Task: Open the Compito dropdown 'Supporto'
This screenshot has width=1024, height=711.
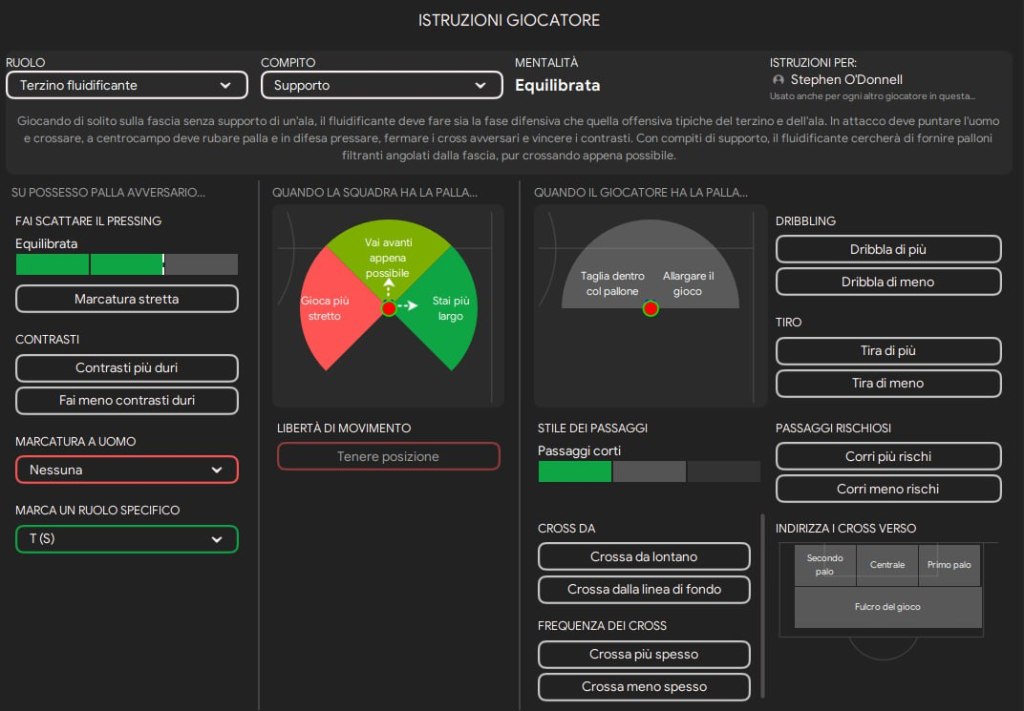Action: [381, 85]
